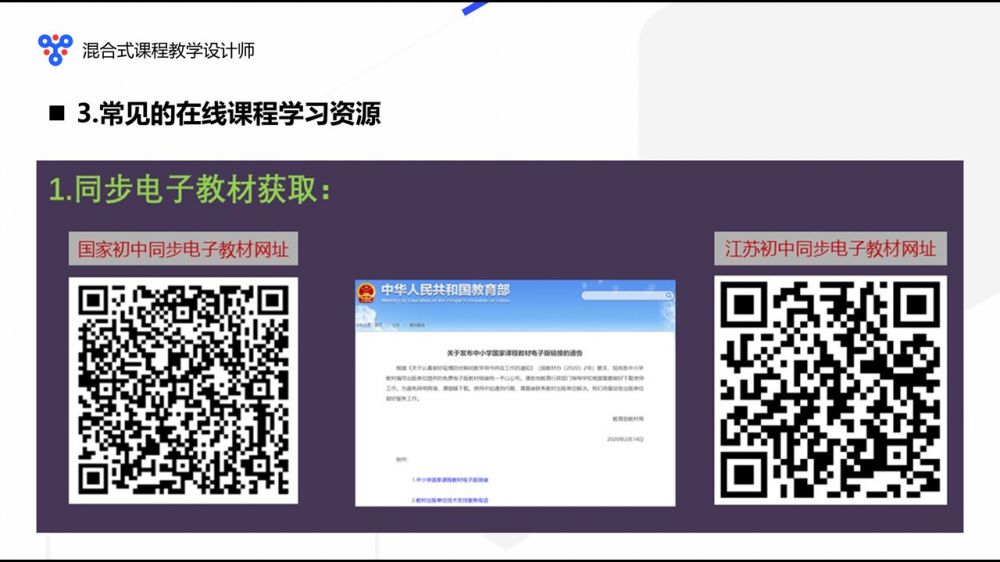Click the 江苏初中同步电子教材网址 QR code
Screen dimensions: 1000x562
pos(829,390)
